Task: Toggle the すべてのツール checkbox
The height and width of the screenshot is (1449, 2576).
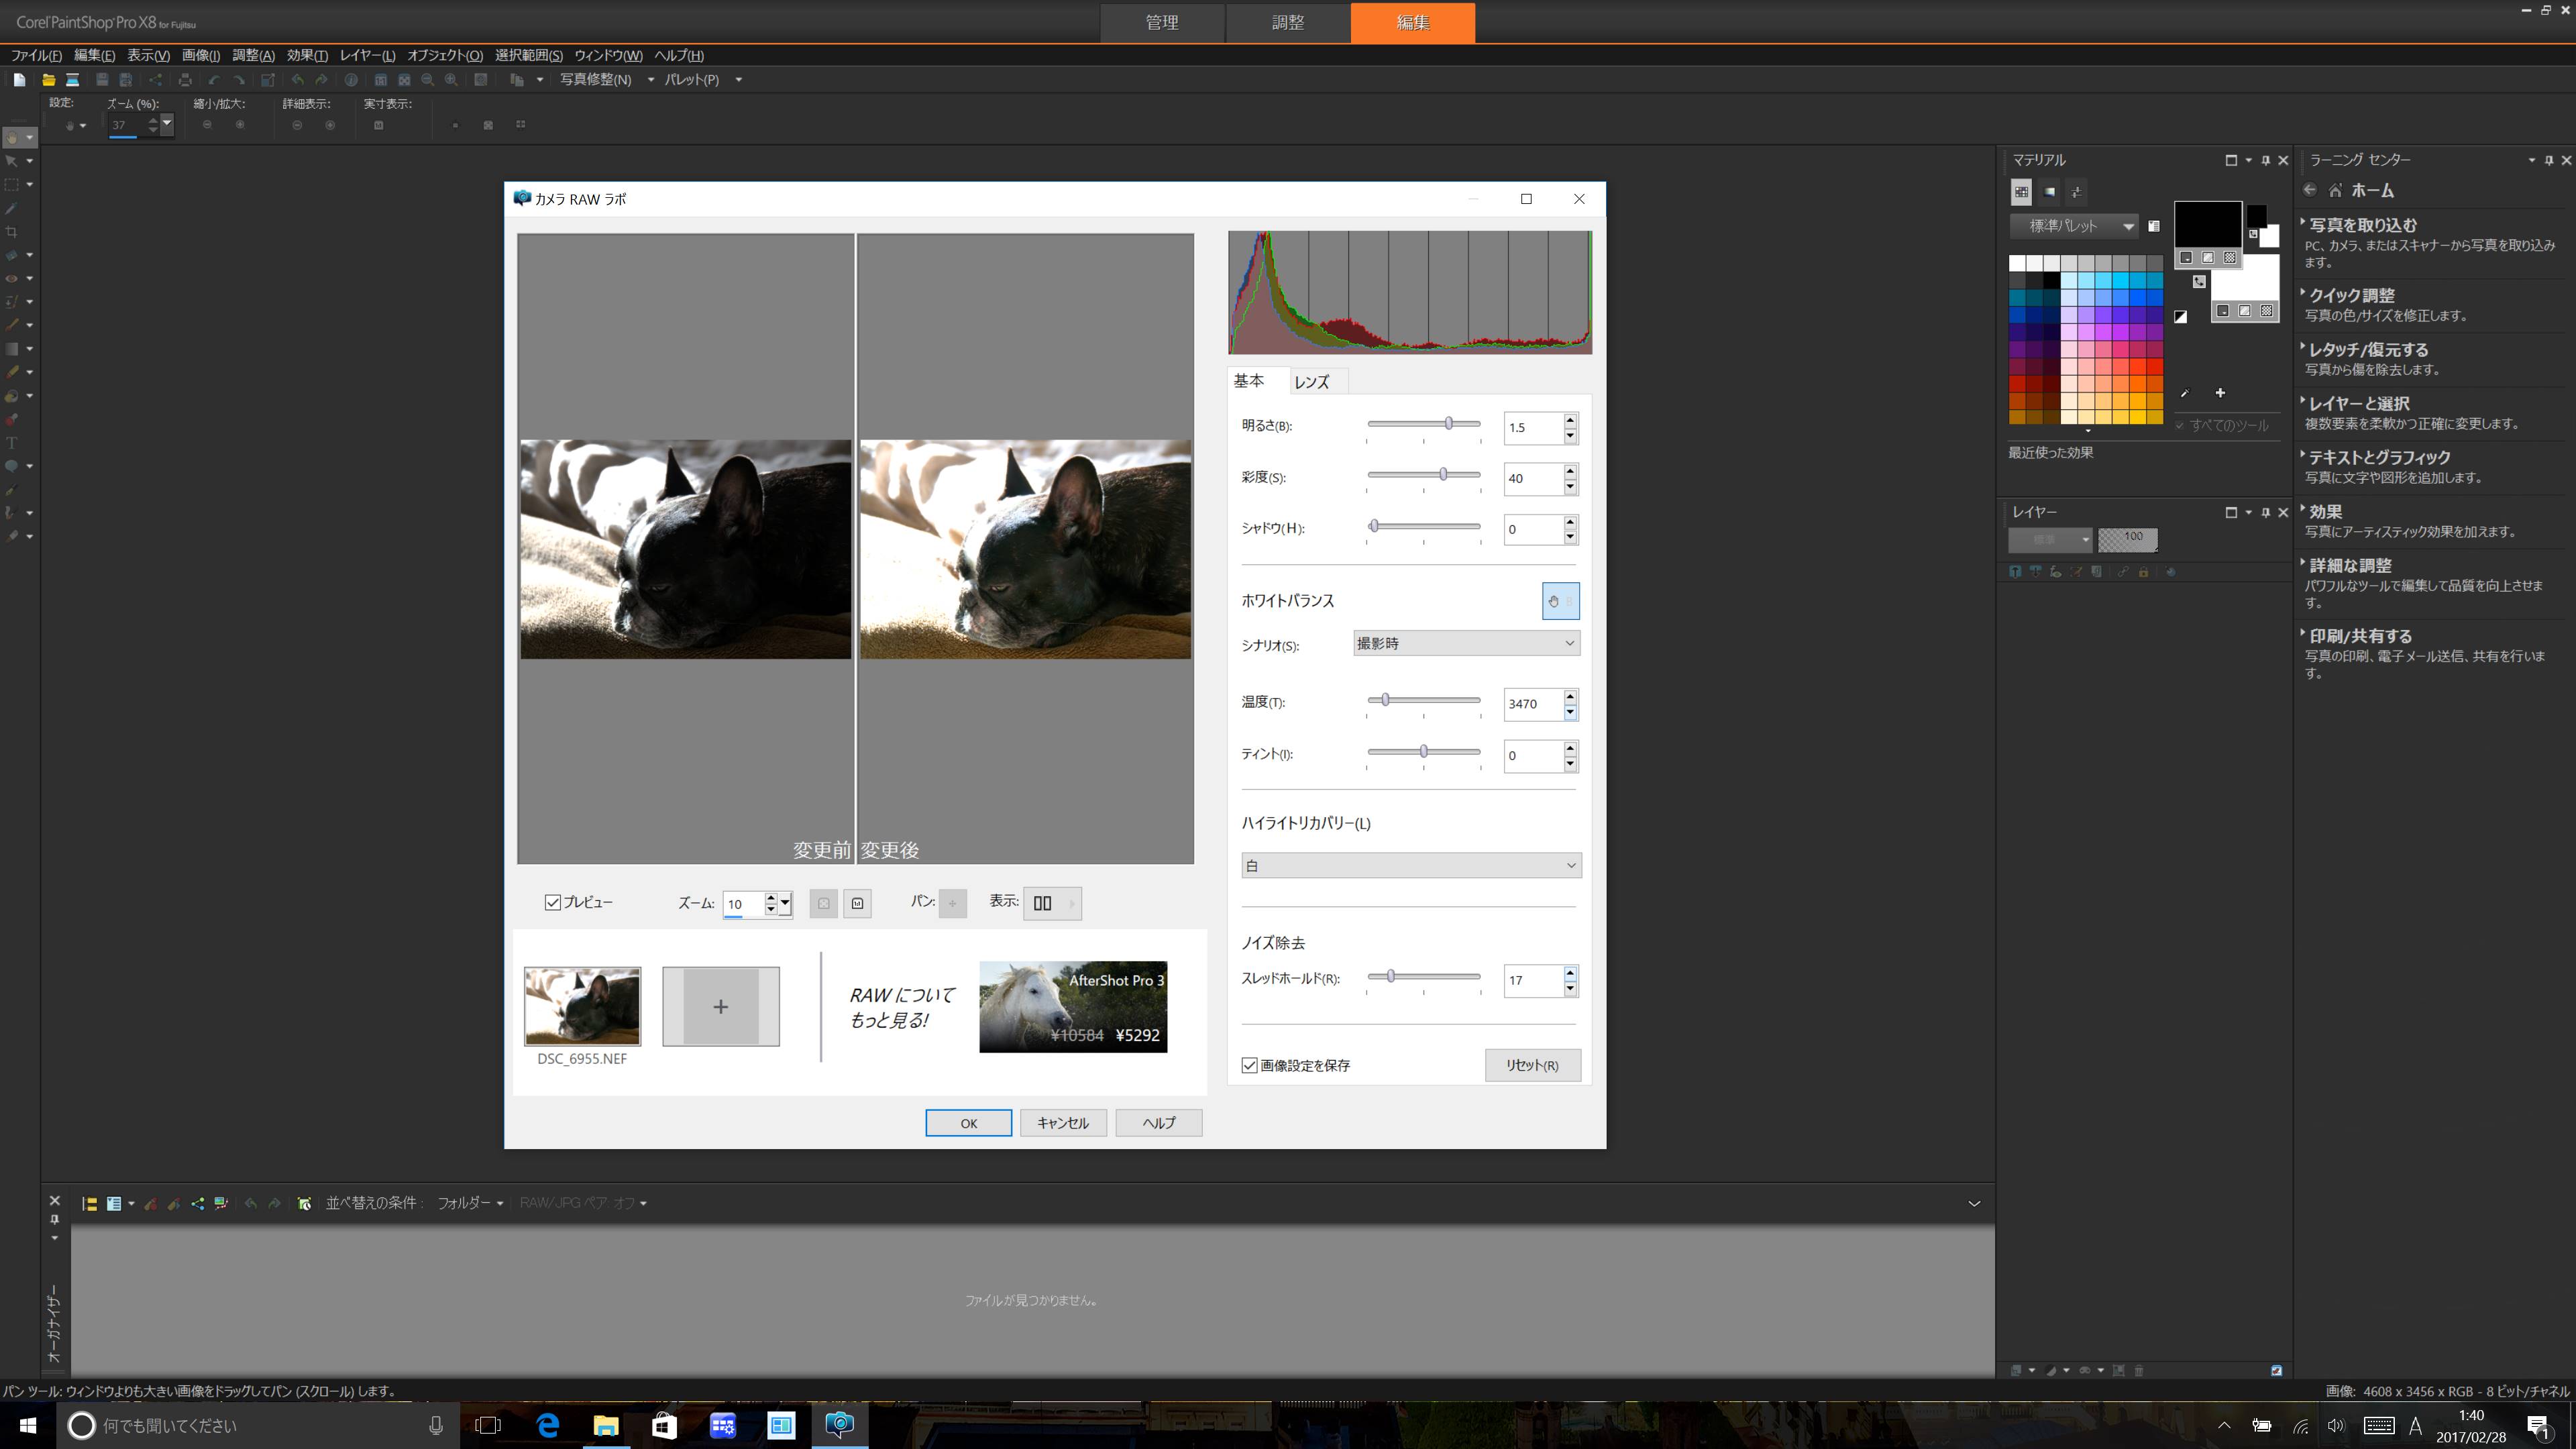Action: click(2179, 426)
